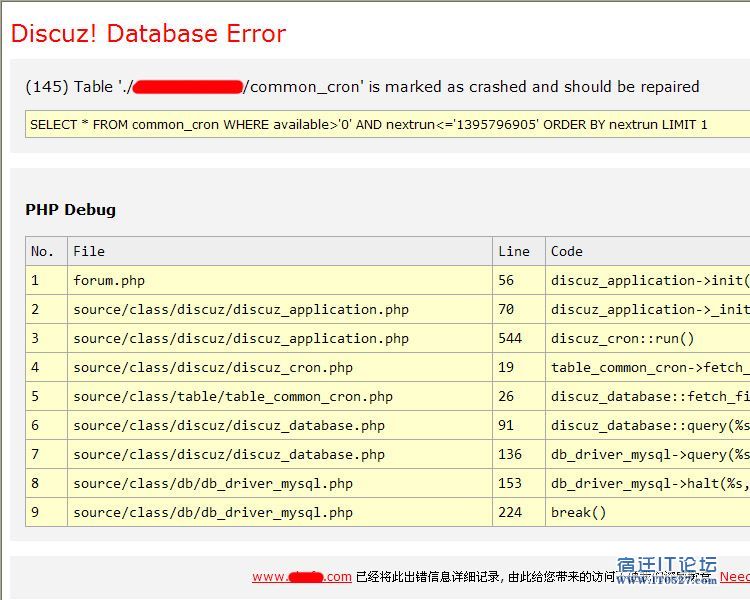The height and width of the screenshot is (600, 750).
Task: Click line number '70' cell
Action: [x=519, y=310]
